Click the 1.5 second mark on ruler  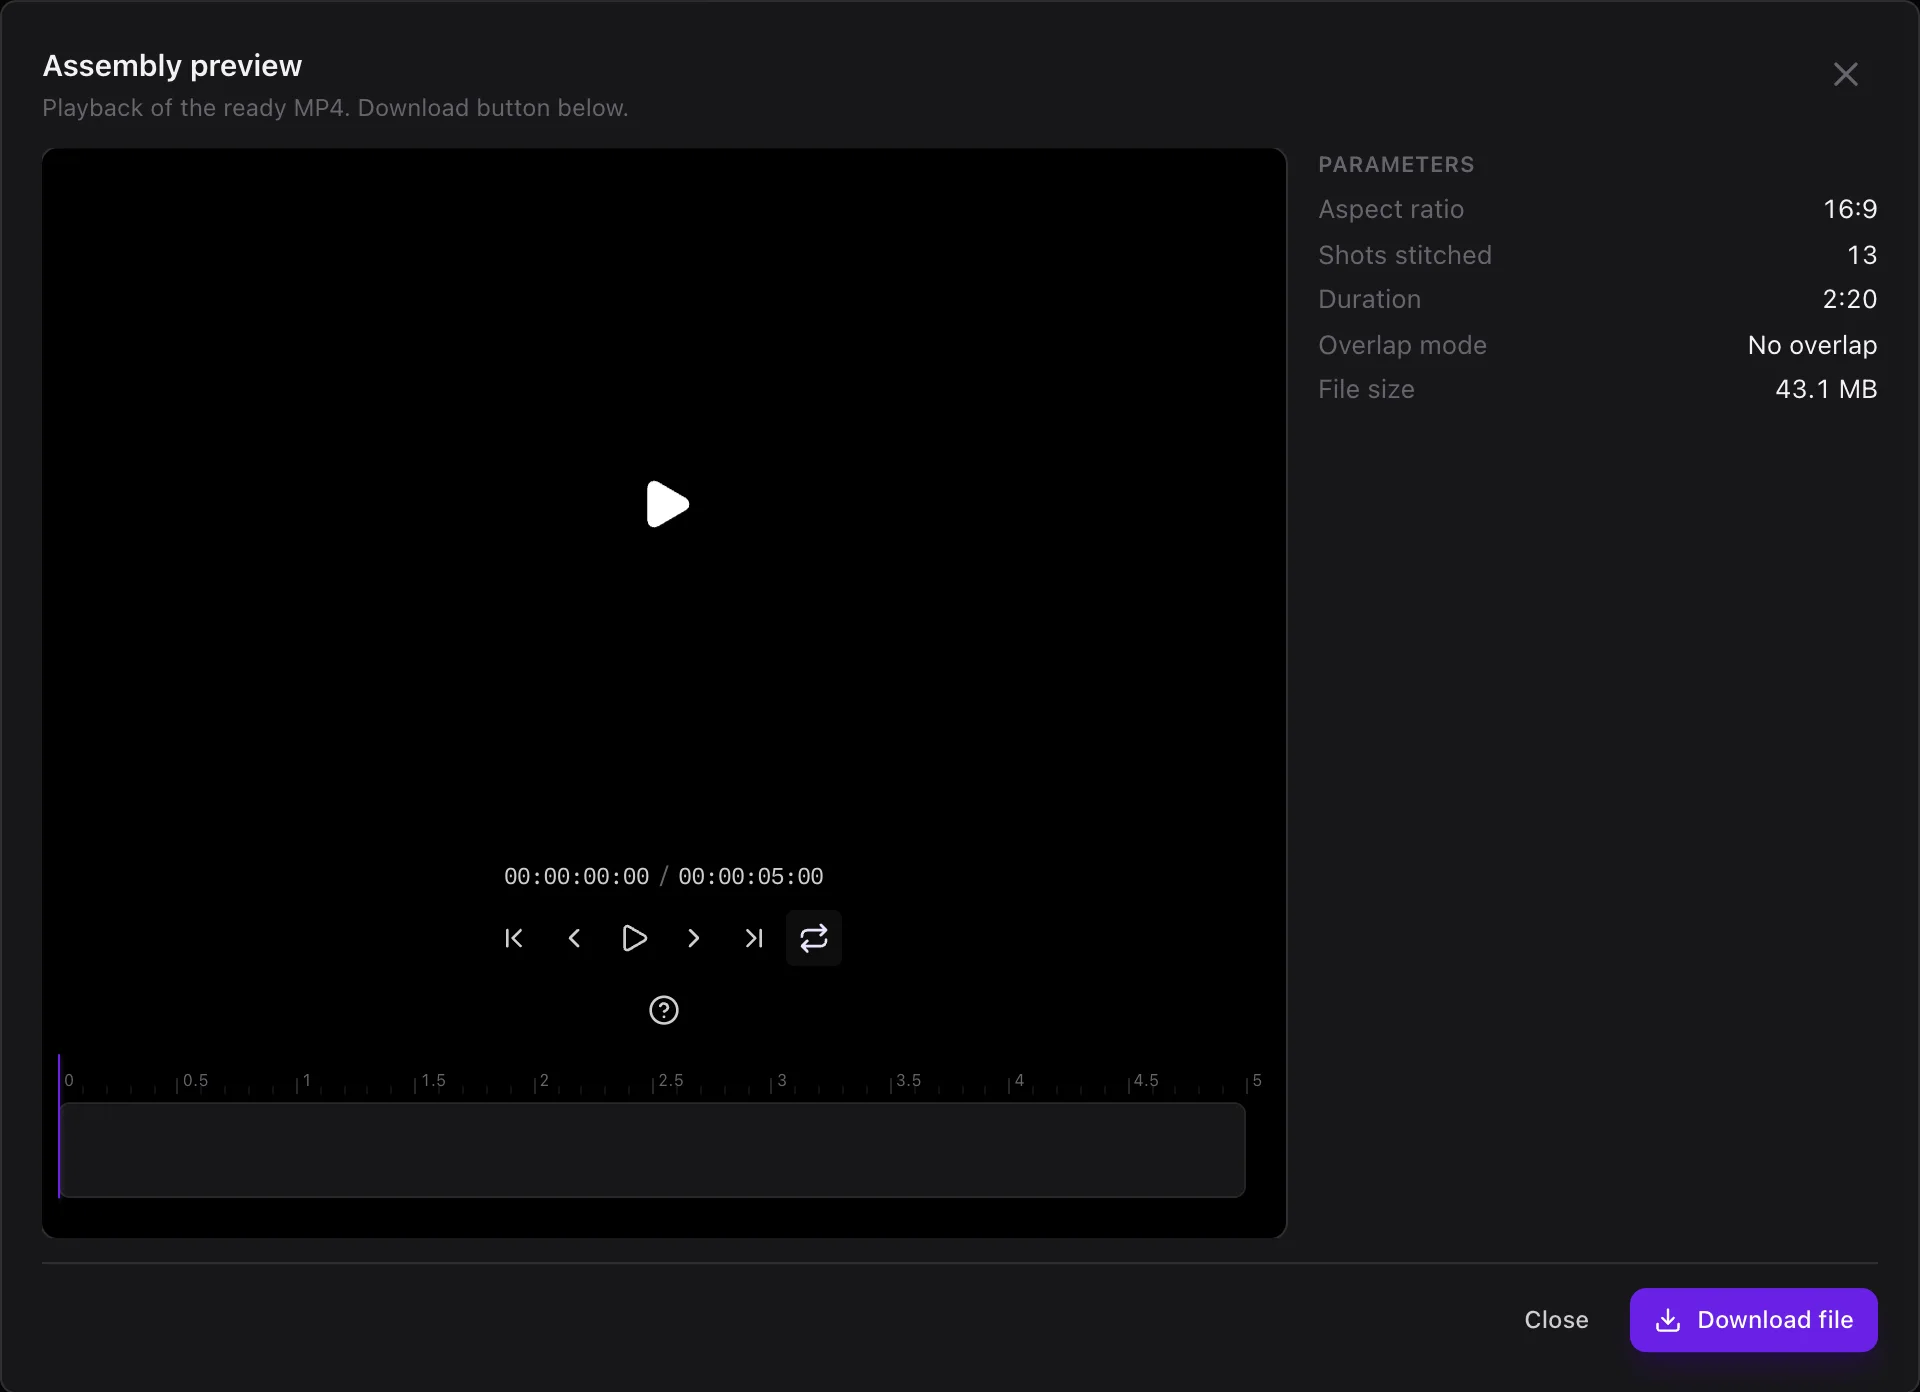click(x=433, y=1081)
